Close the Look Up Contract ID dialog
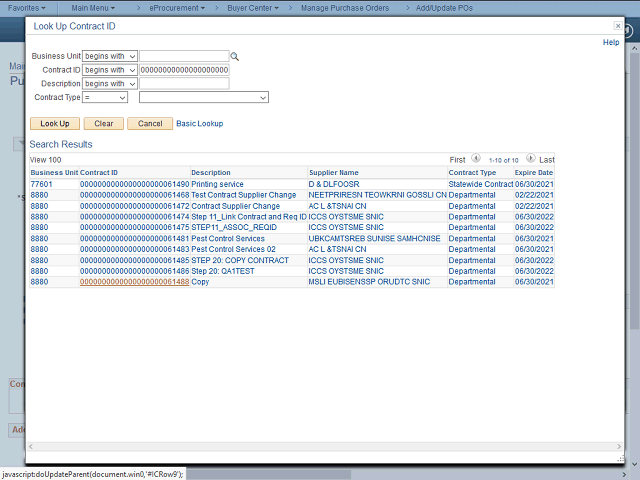This screenshot has height=480, width=640. [x=617, y=26]
